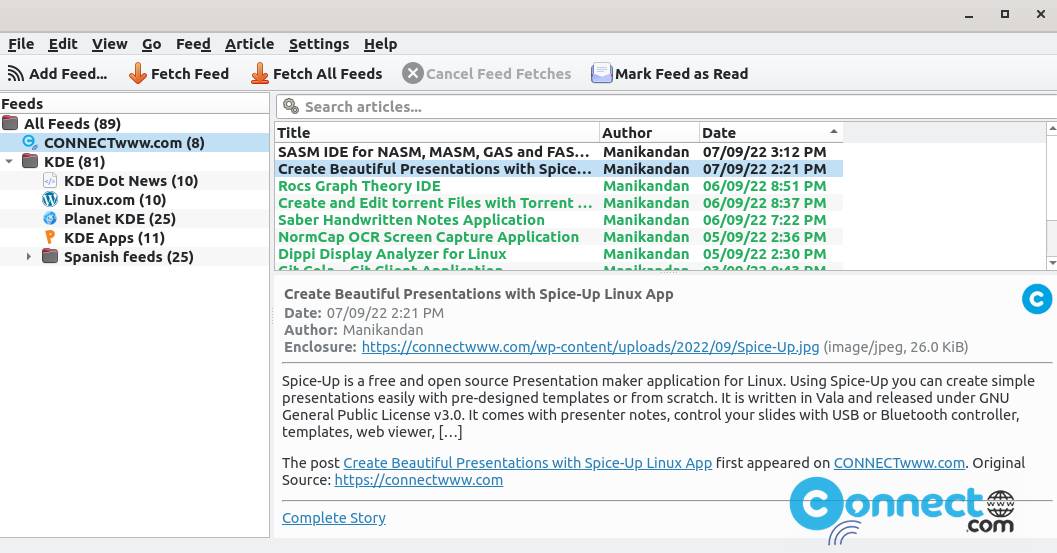The width and height of the screenshot is (1057, 553).
Task: Select article Saber Handwritten Notes Application
Action: point(411,220)
